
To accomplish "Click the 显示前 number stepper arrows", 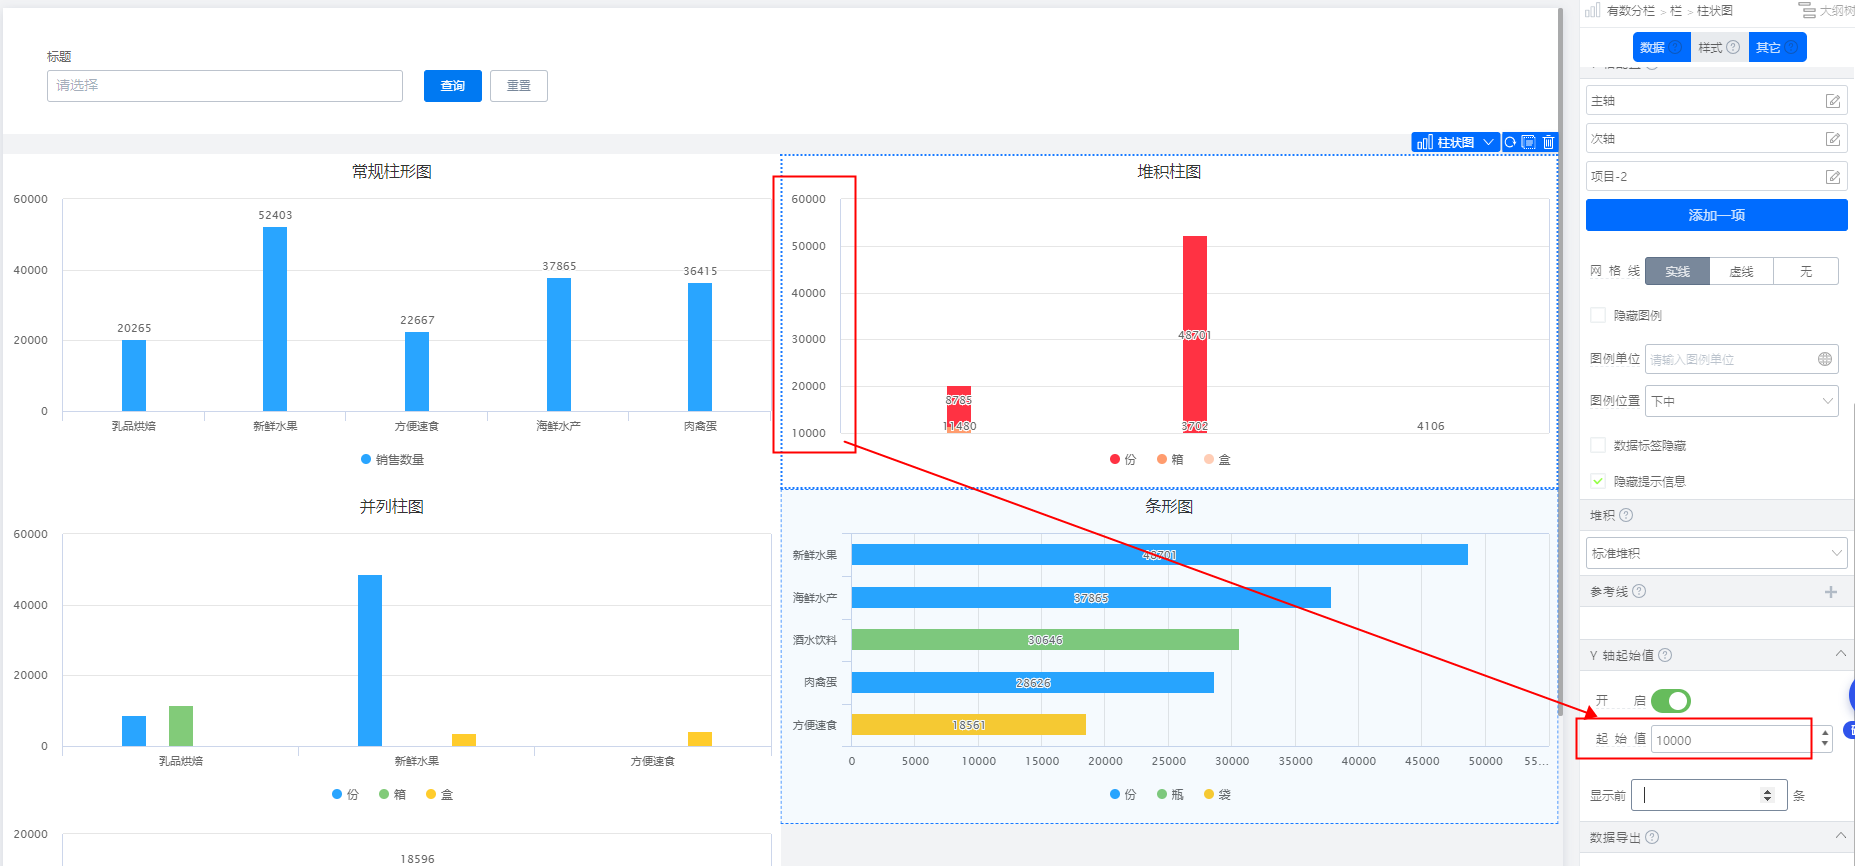I will tap(1767, 795).
